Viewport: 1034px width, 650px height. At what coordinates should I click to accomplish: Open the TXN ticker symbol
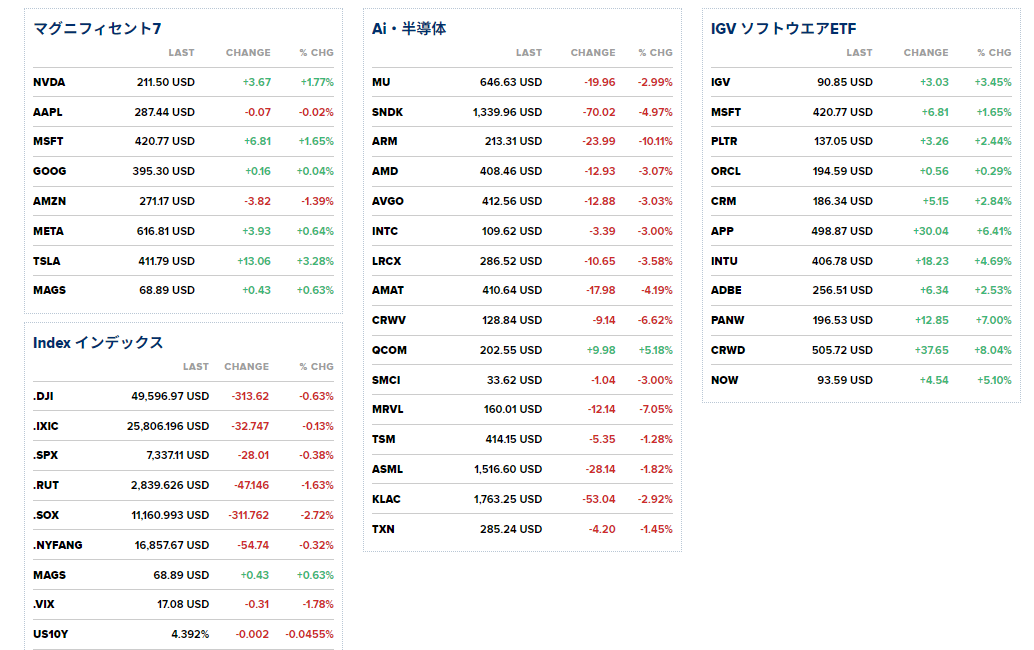383,529
